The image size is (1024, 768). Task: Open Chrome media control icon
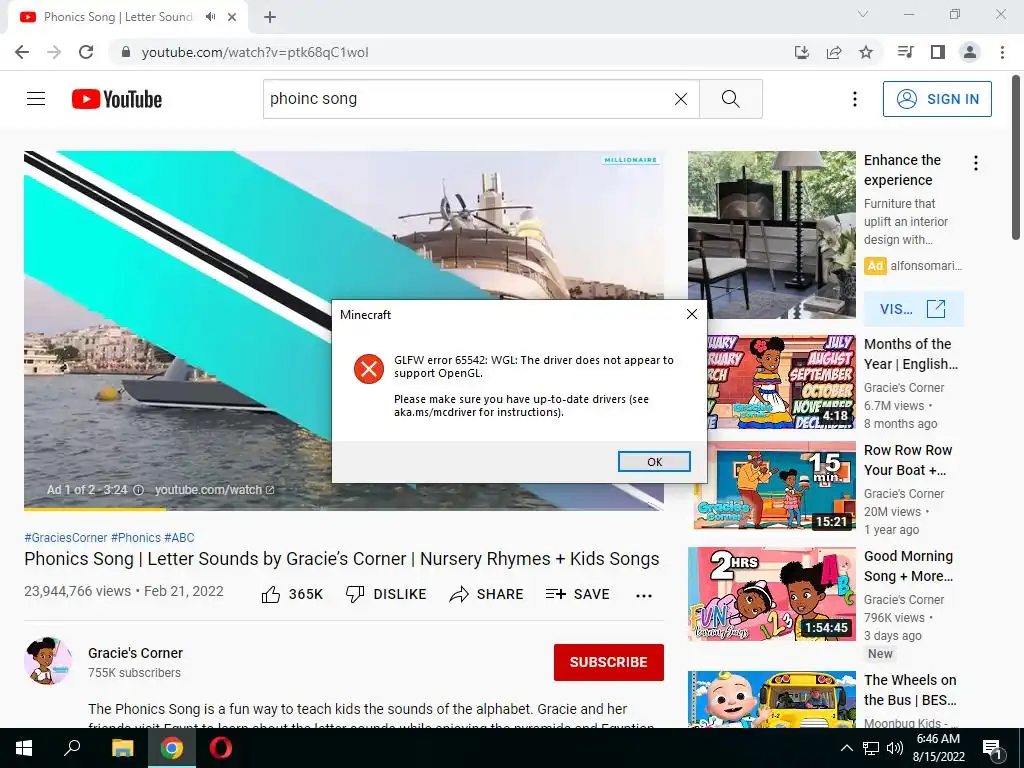pos(905,52)
